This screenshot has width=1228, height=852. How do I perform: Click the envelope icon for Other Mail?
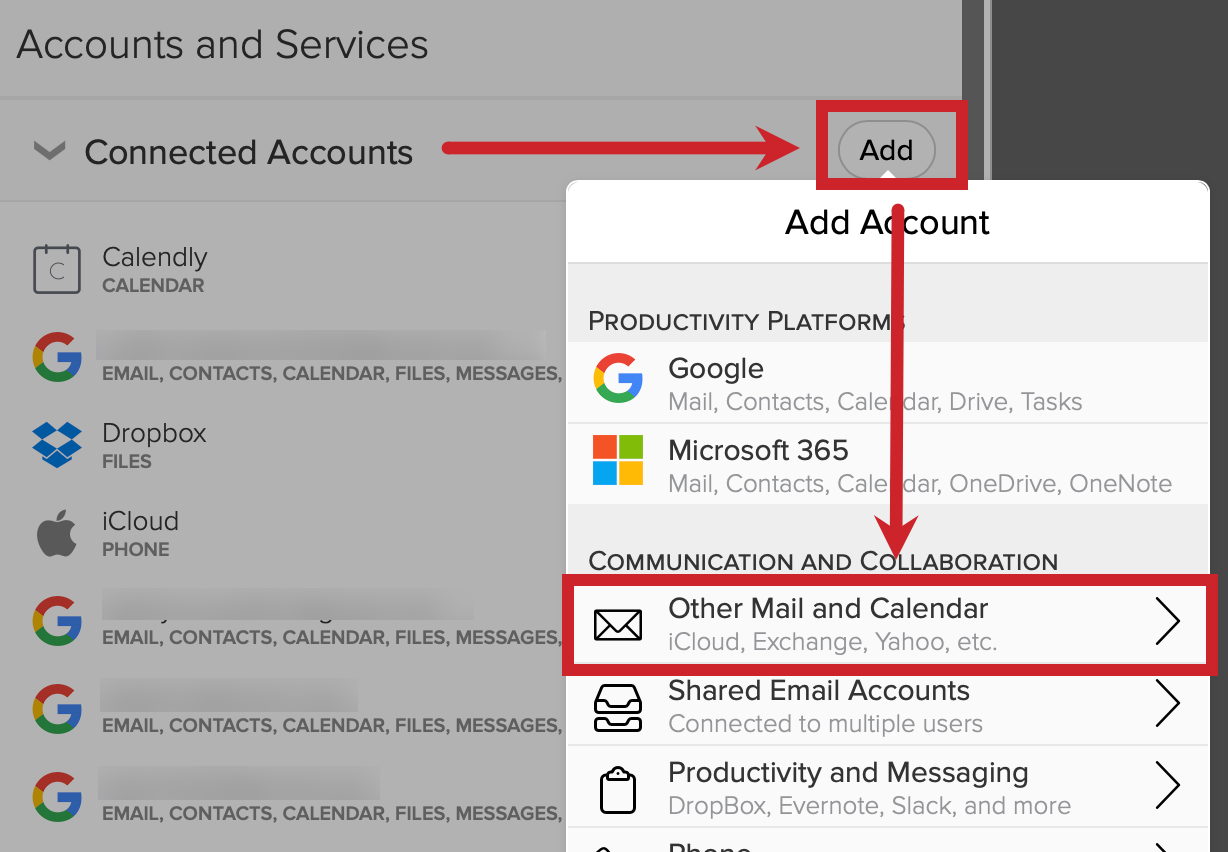click(618, 625)
